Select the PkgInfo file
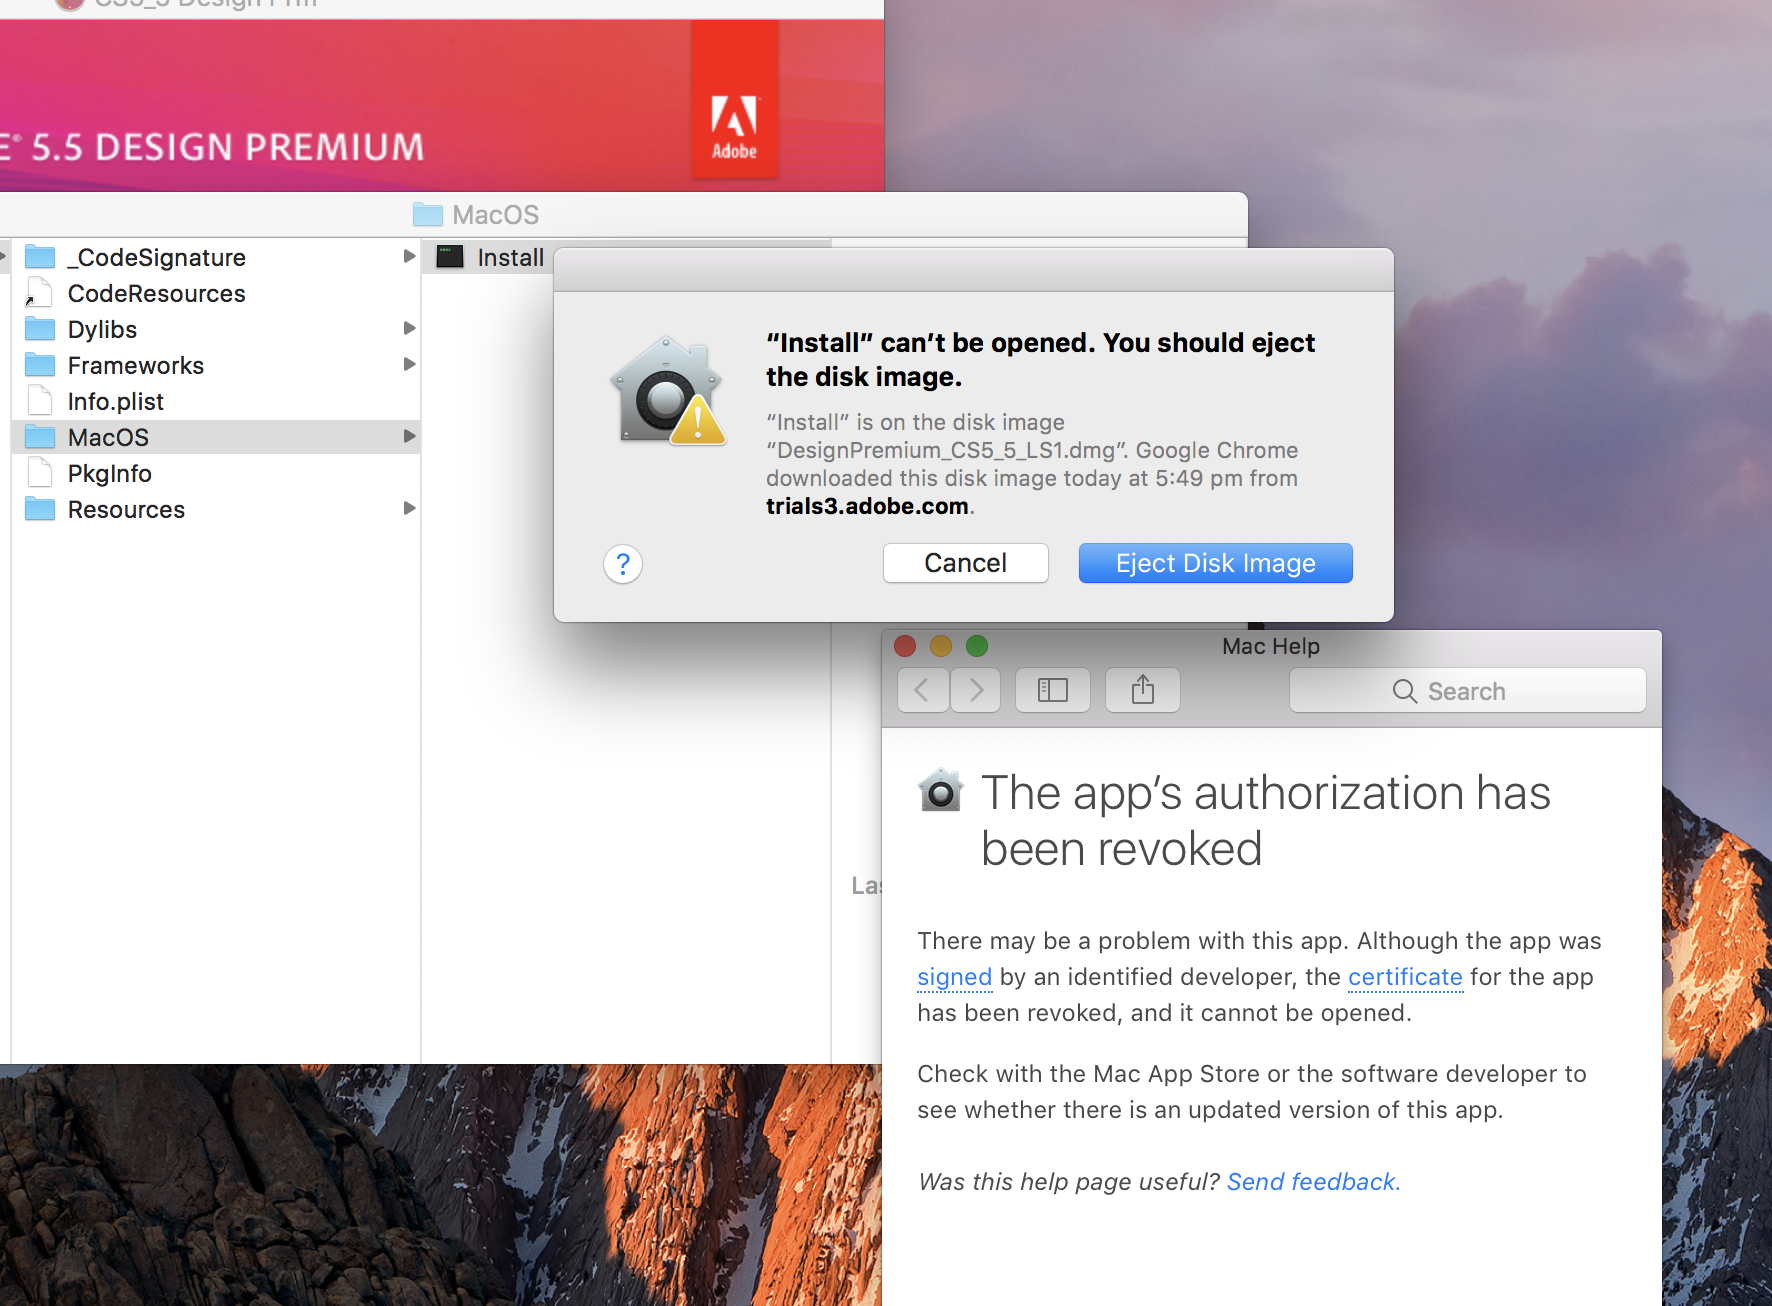1772x1306 pixels. pos(216,473)
